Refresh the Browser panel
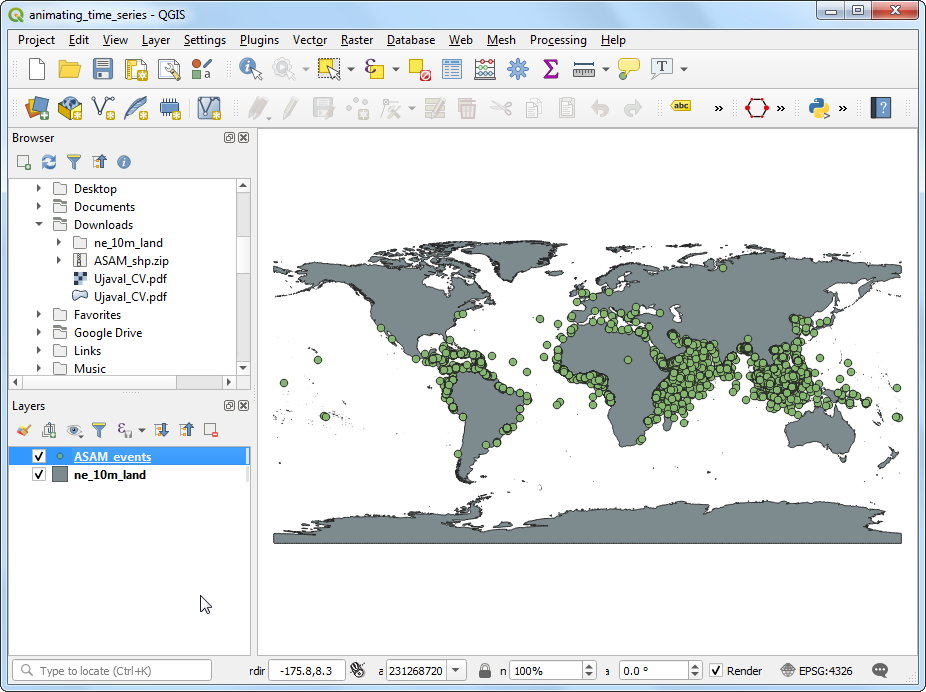 point(48,161)
